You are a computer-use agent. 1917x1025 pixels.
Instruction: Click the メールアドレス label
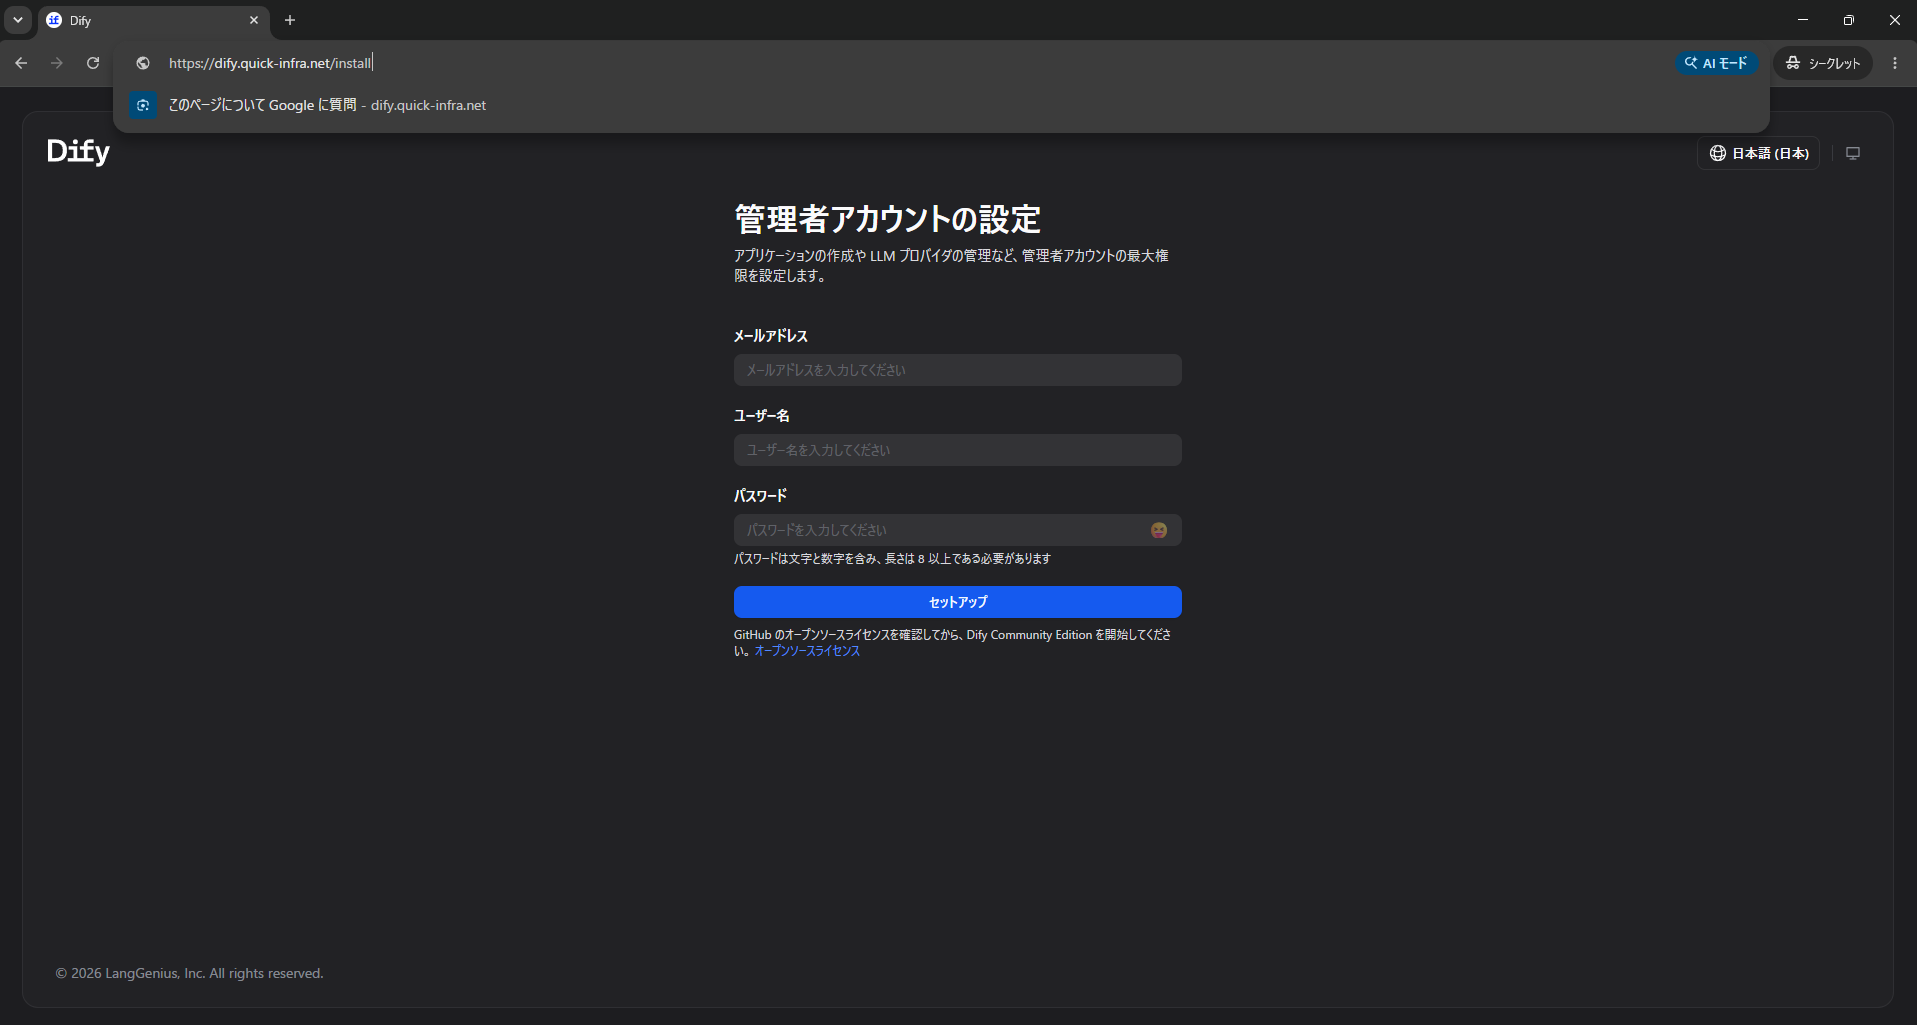770,336
